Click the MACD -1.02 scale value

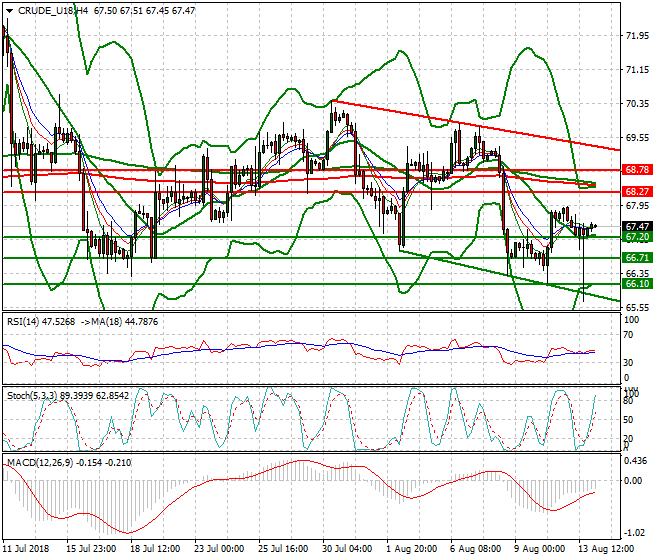click(x=635, y=533)
